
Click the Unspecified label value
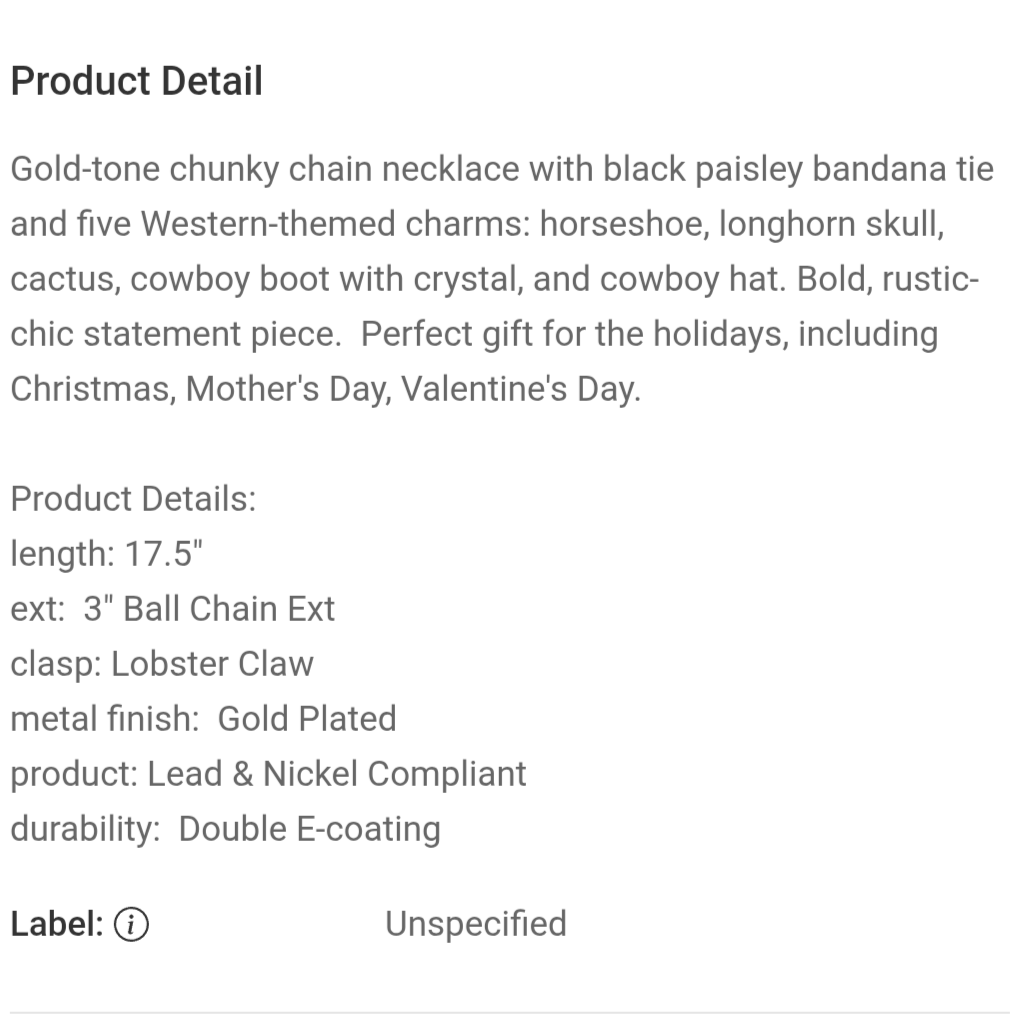(x=475, y=924)
